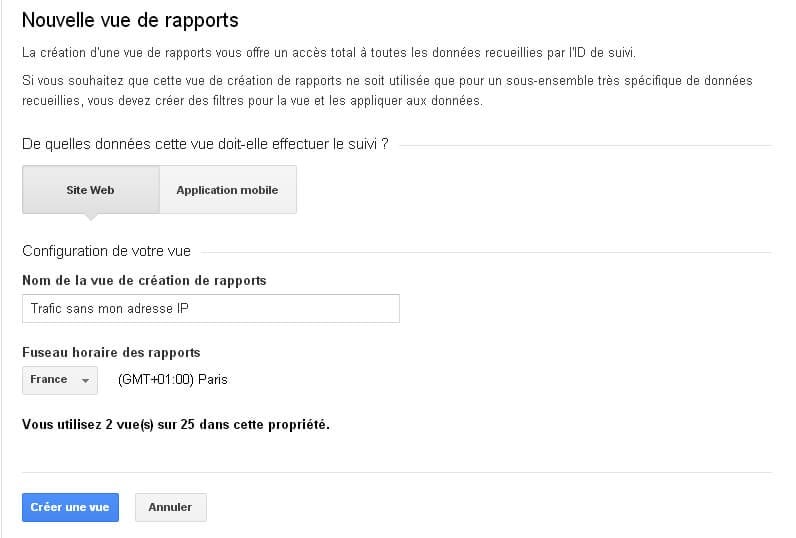Click the Nom de la vue label
This screenshot has height=538, width=796.
coord(144,280)
